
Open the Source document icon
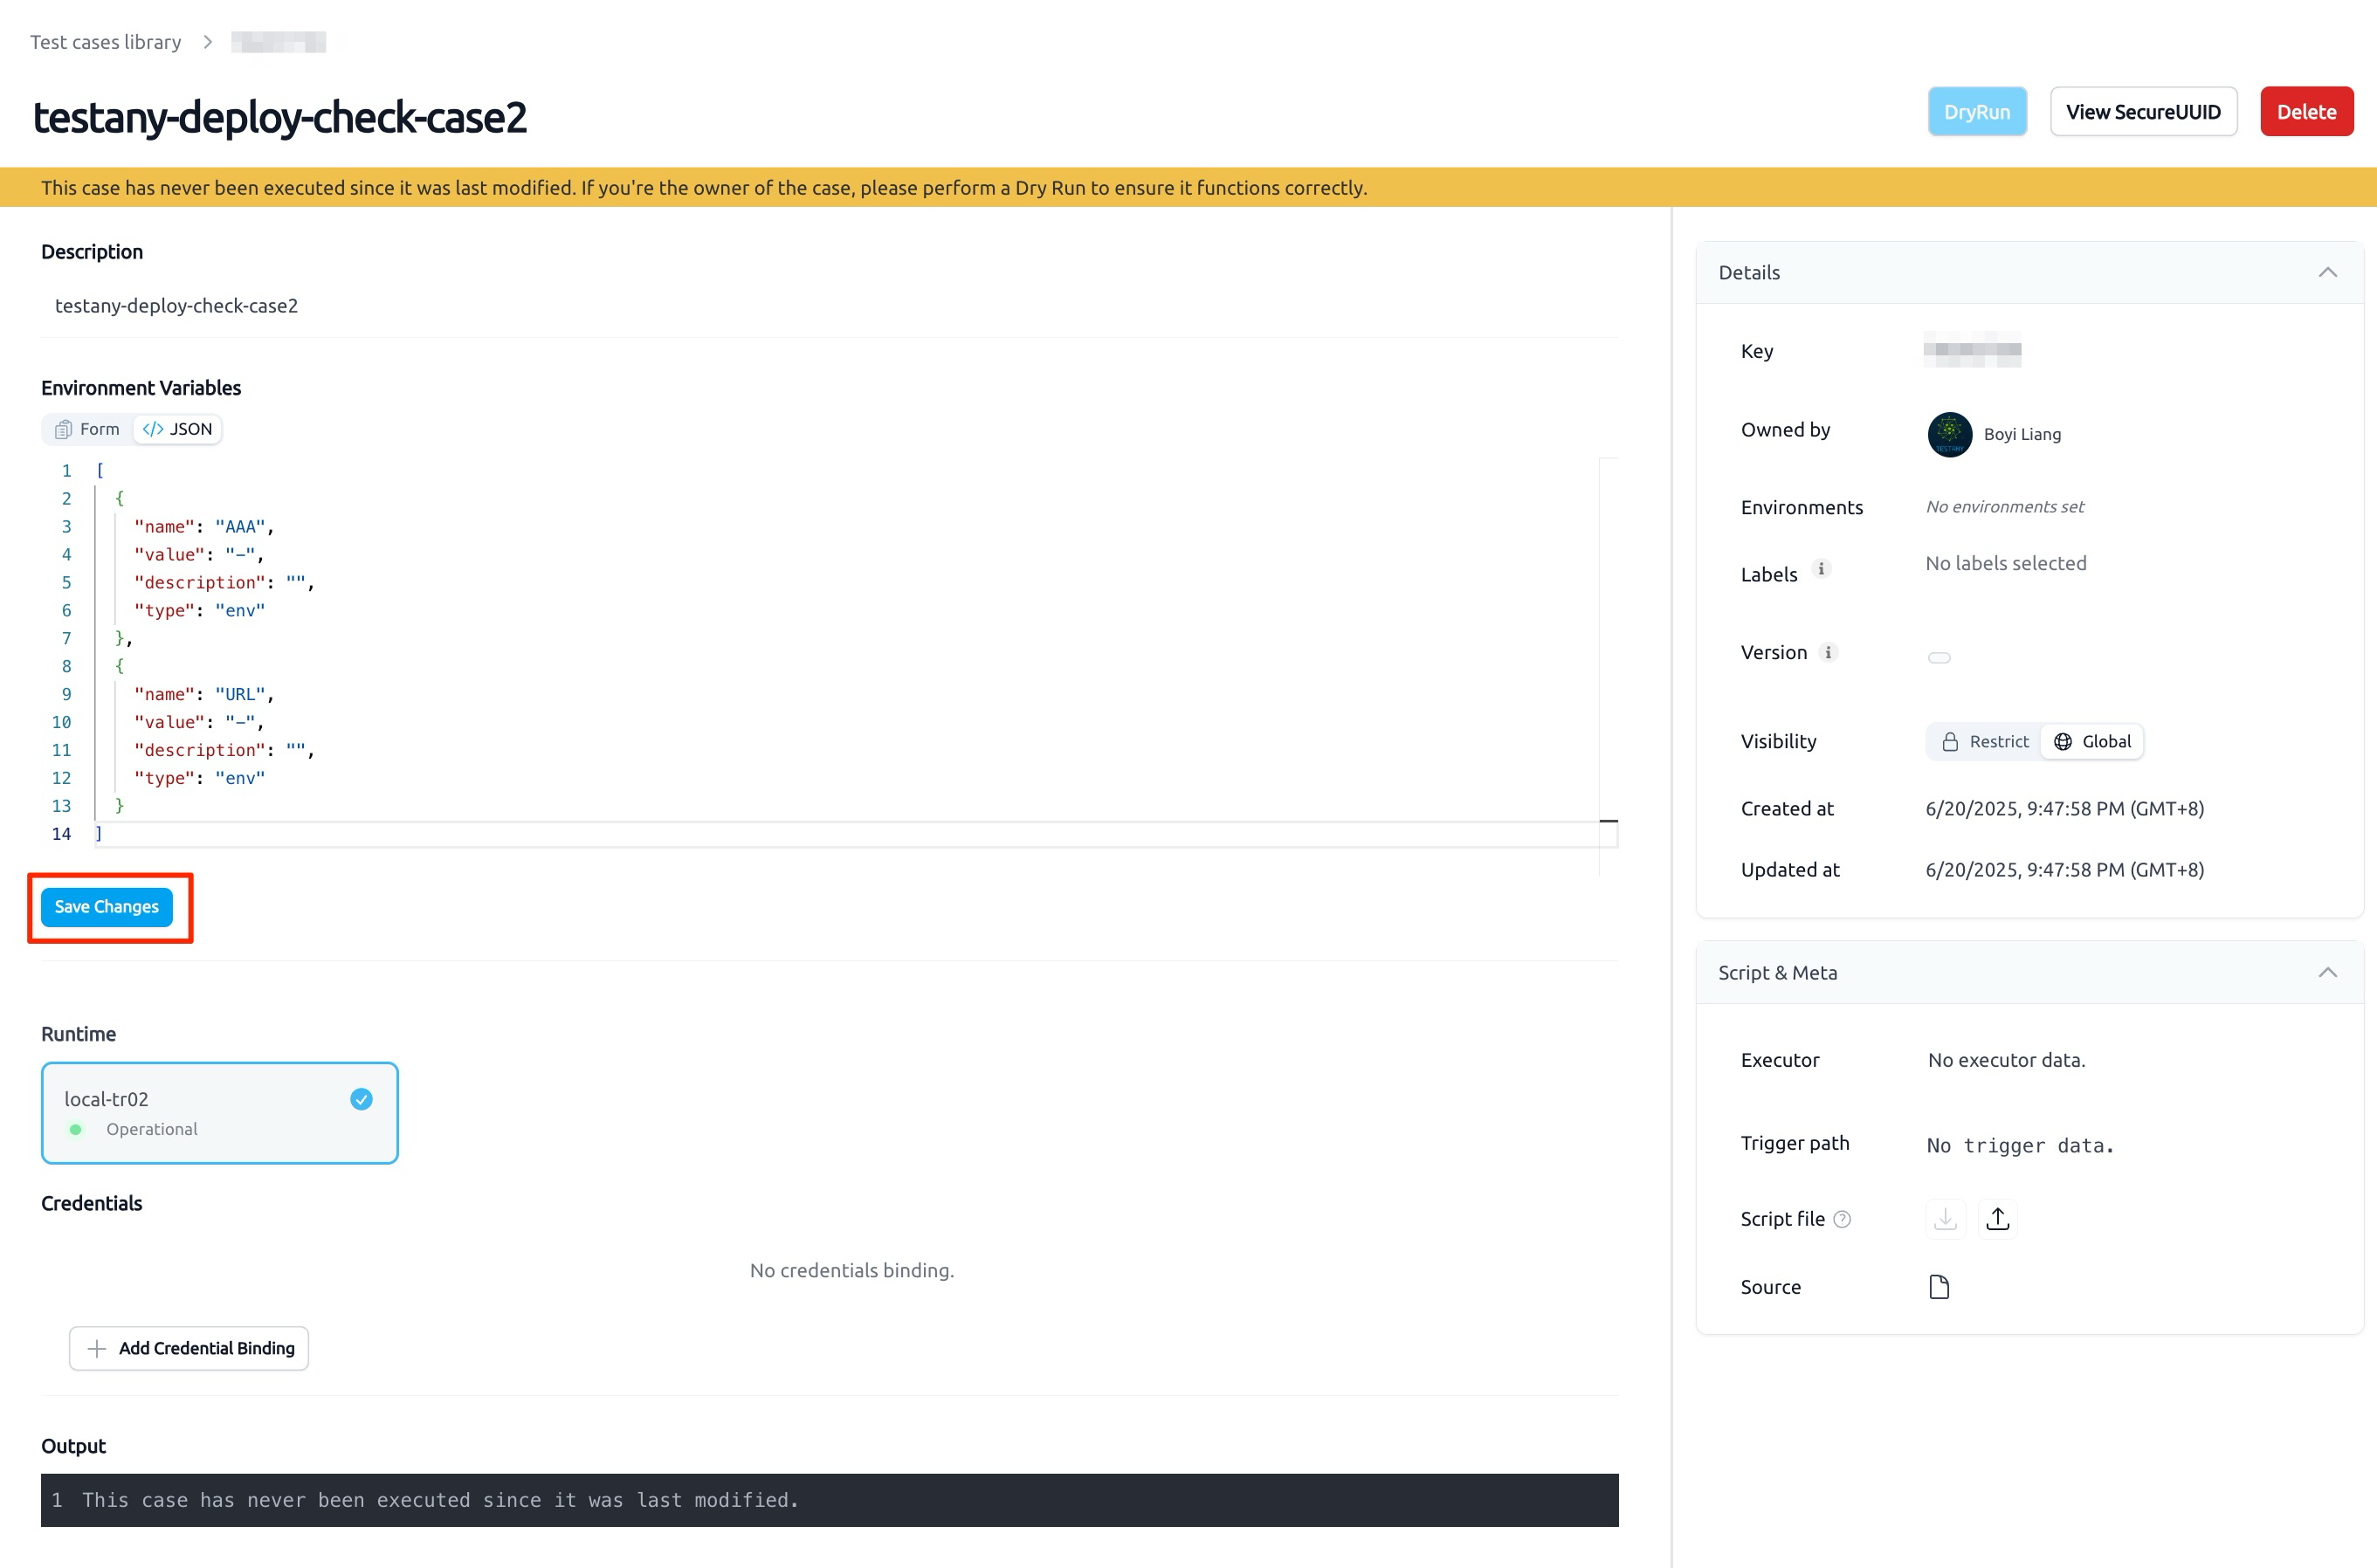(1939, 1286)
